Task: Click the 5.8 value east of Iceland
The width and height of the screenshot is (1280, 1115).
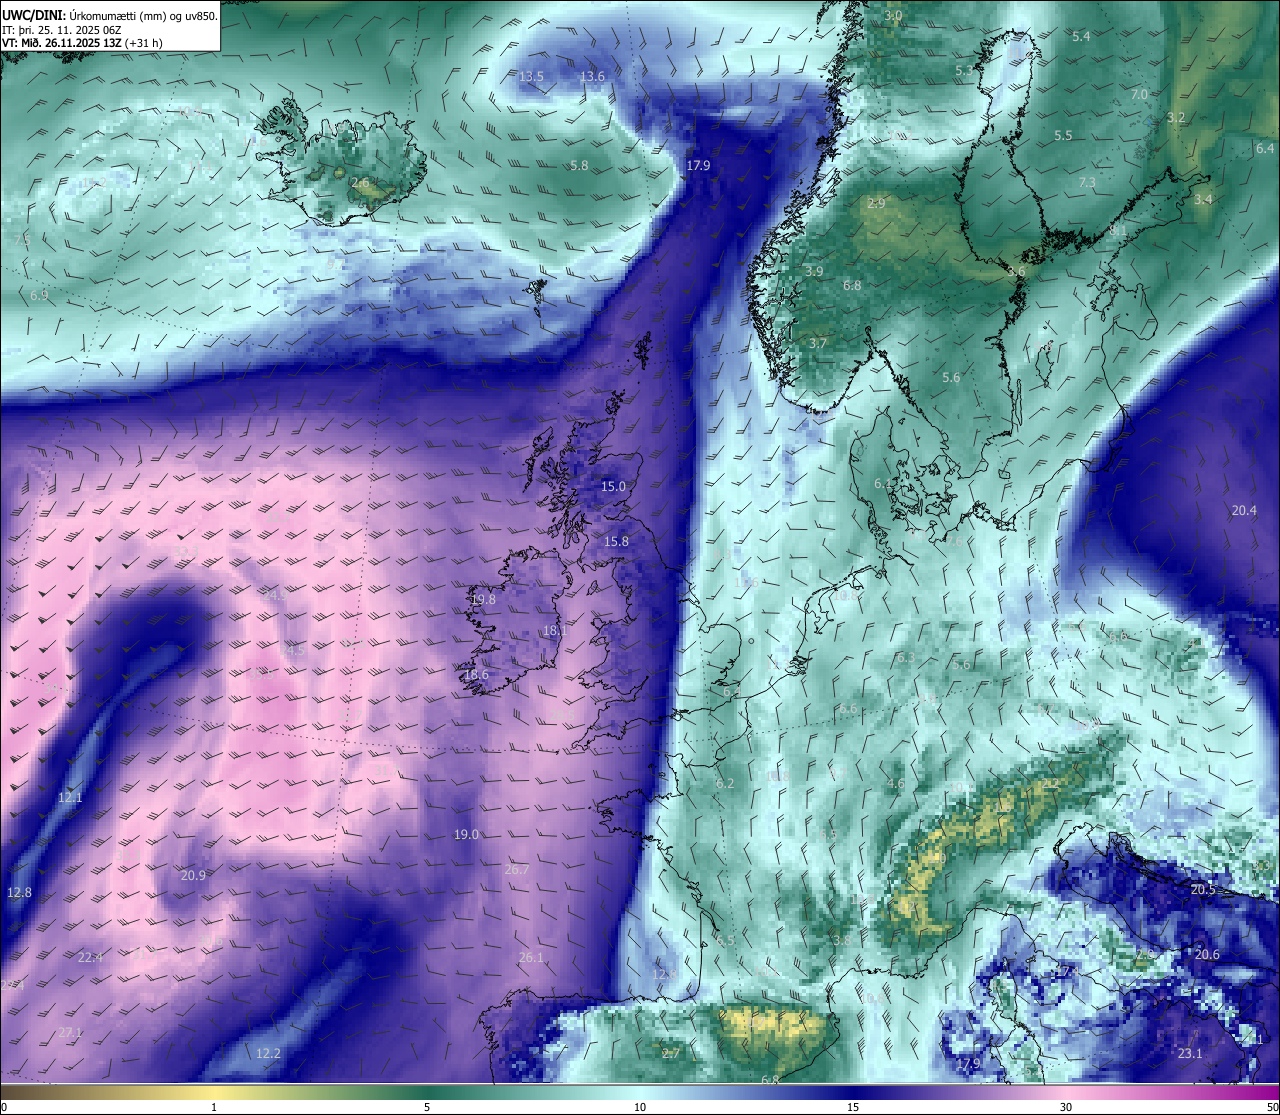Action: coord(579,165)
